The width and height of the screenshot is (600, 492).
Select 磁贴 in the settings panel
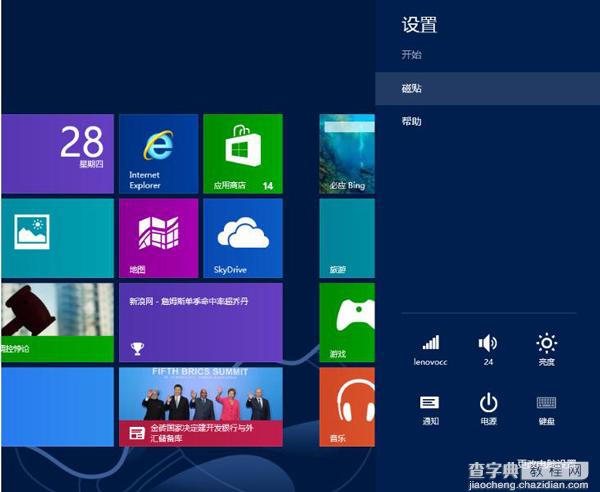[488, 89]
